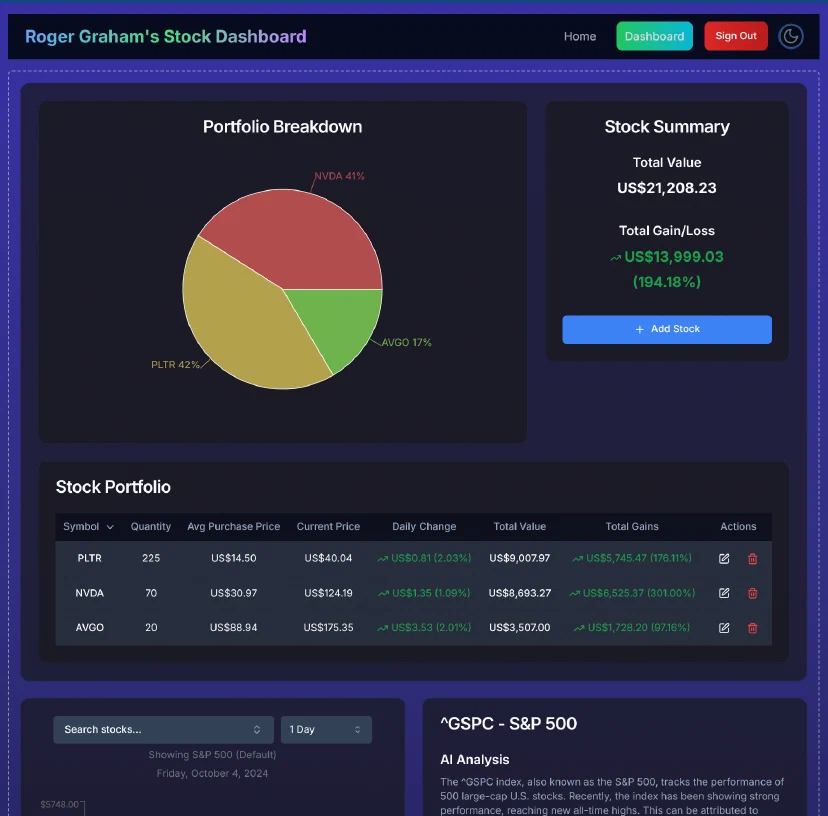Click NVDA avg price US$30.97

pyautogui.click(x=233, y=593)
